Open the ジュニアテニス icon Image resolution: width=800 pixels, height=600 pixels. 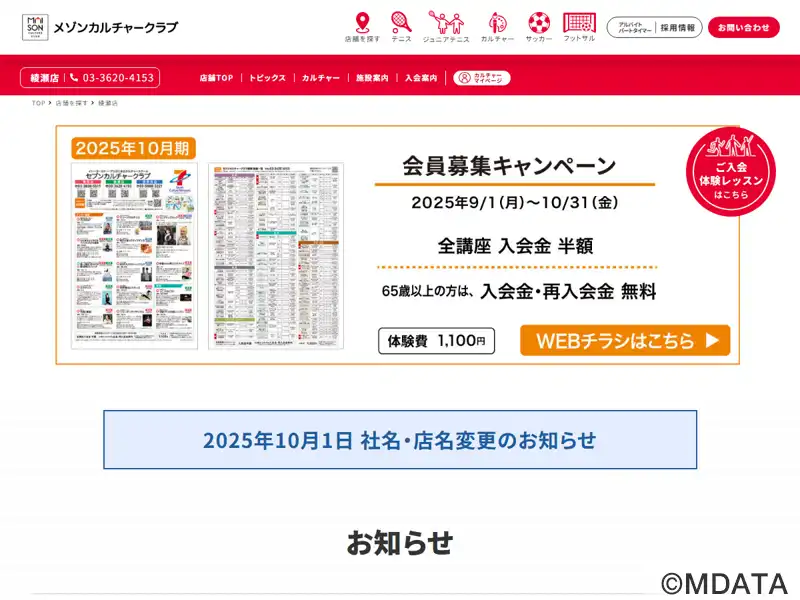pyautogui.click(x=446, y=28)
